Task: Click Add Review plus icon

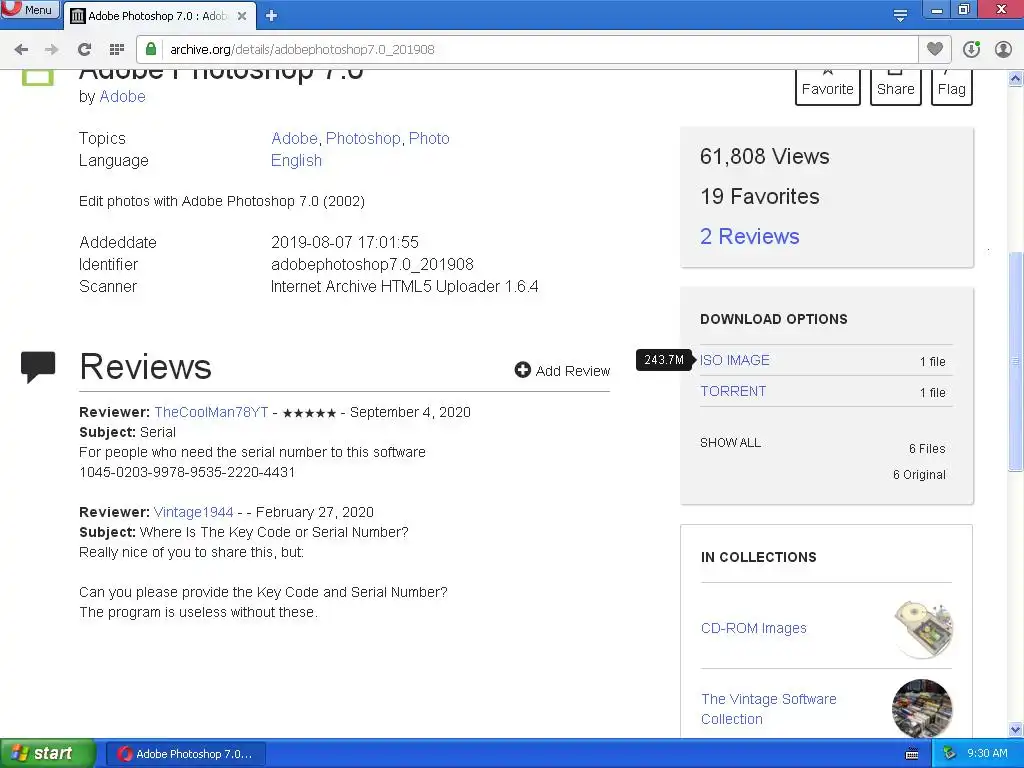Action: click(522, 370)
